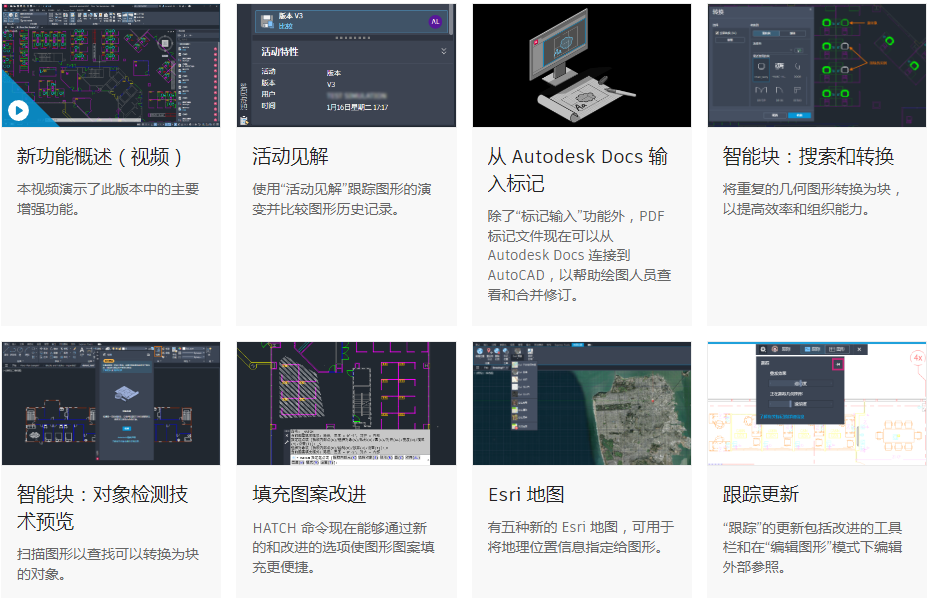Click the description starting 除了“标记输入”功能外
The width and height of the screenshot is (930, 598).
pos(579,255)
